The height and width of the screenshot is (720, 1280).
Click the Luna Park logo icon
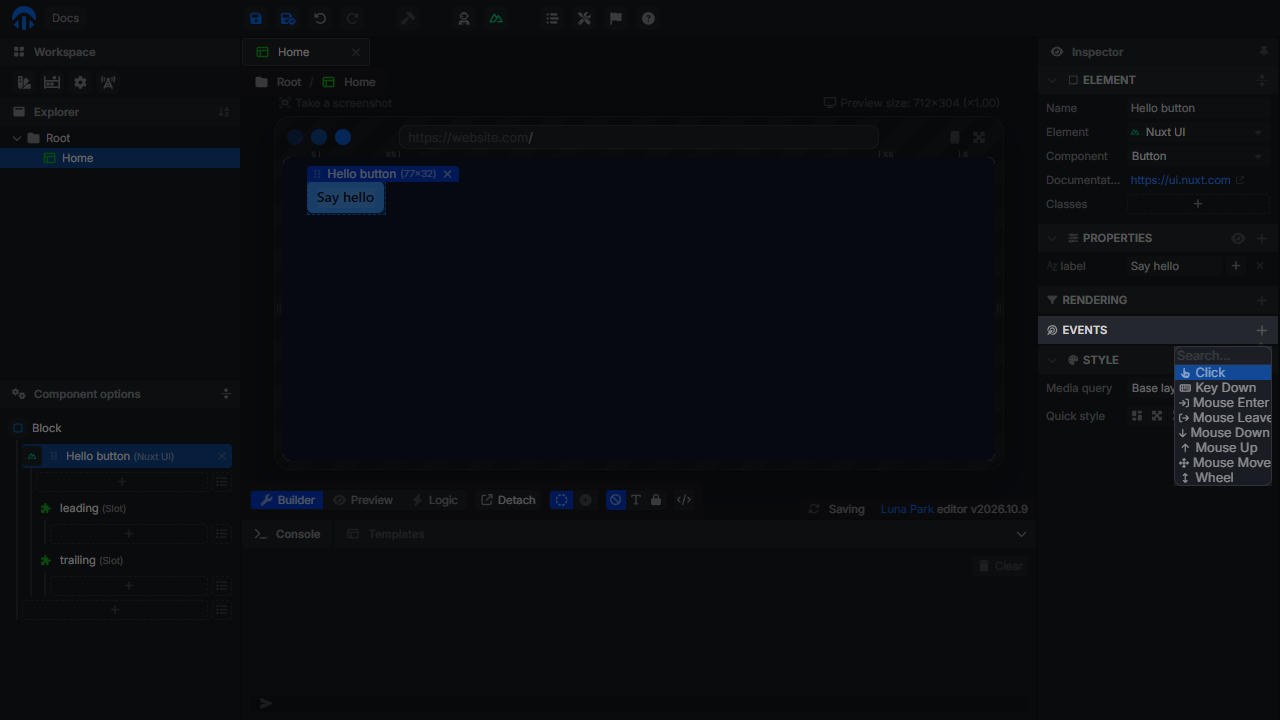coord(24,18)
